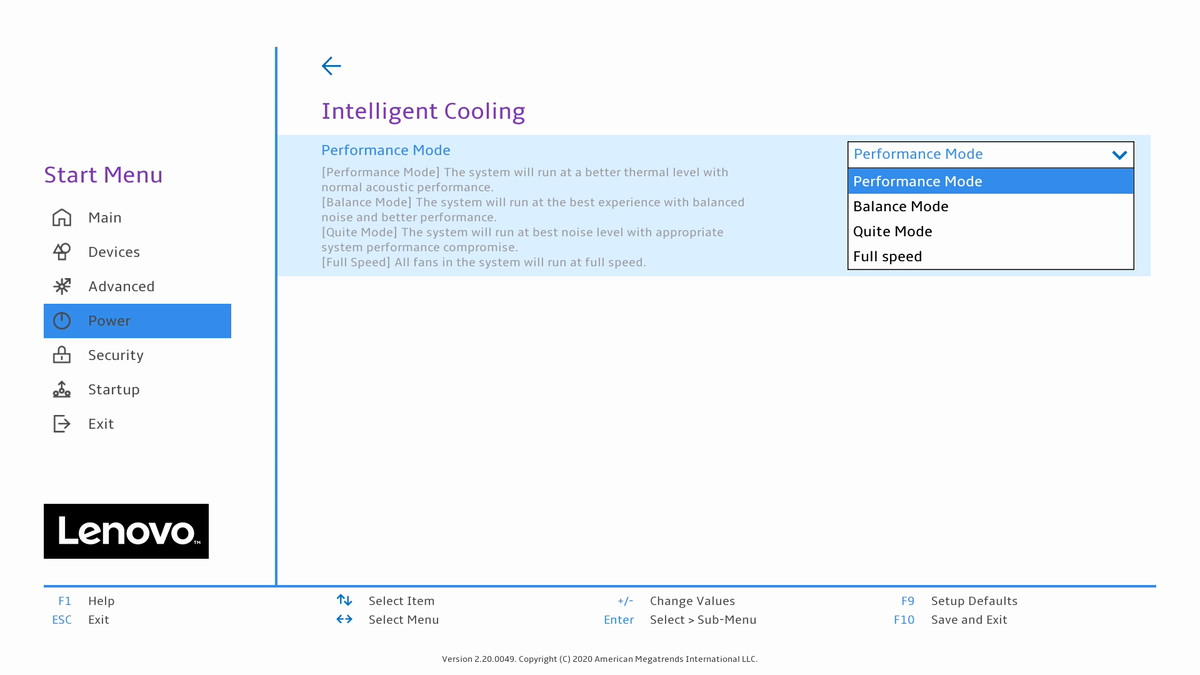Click the Performance Mode combo box field
1200x675 pixels.
coord(991,154)
